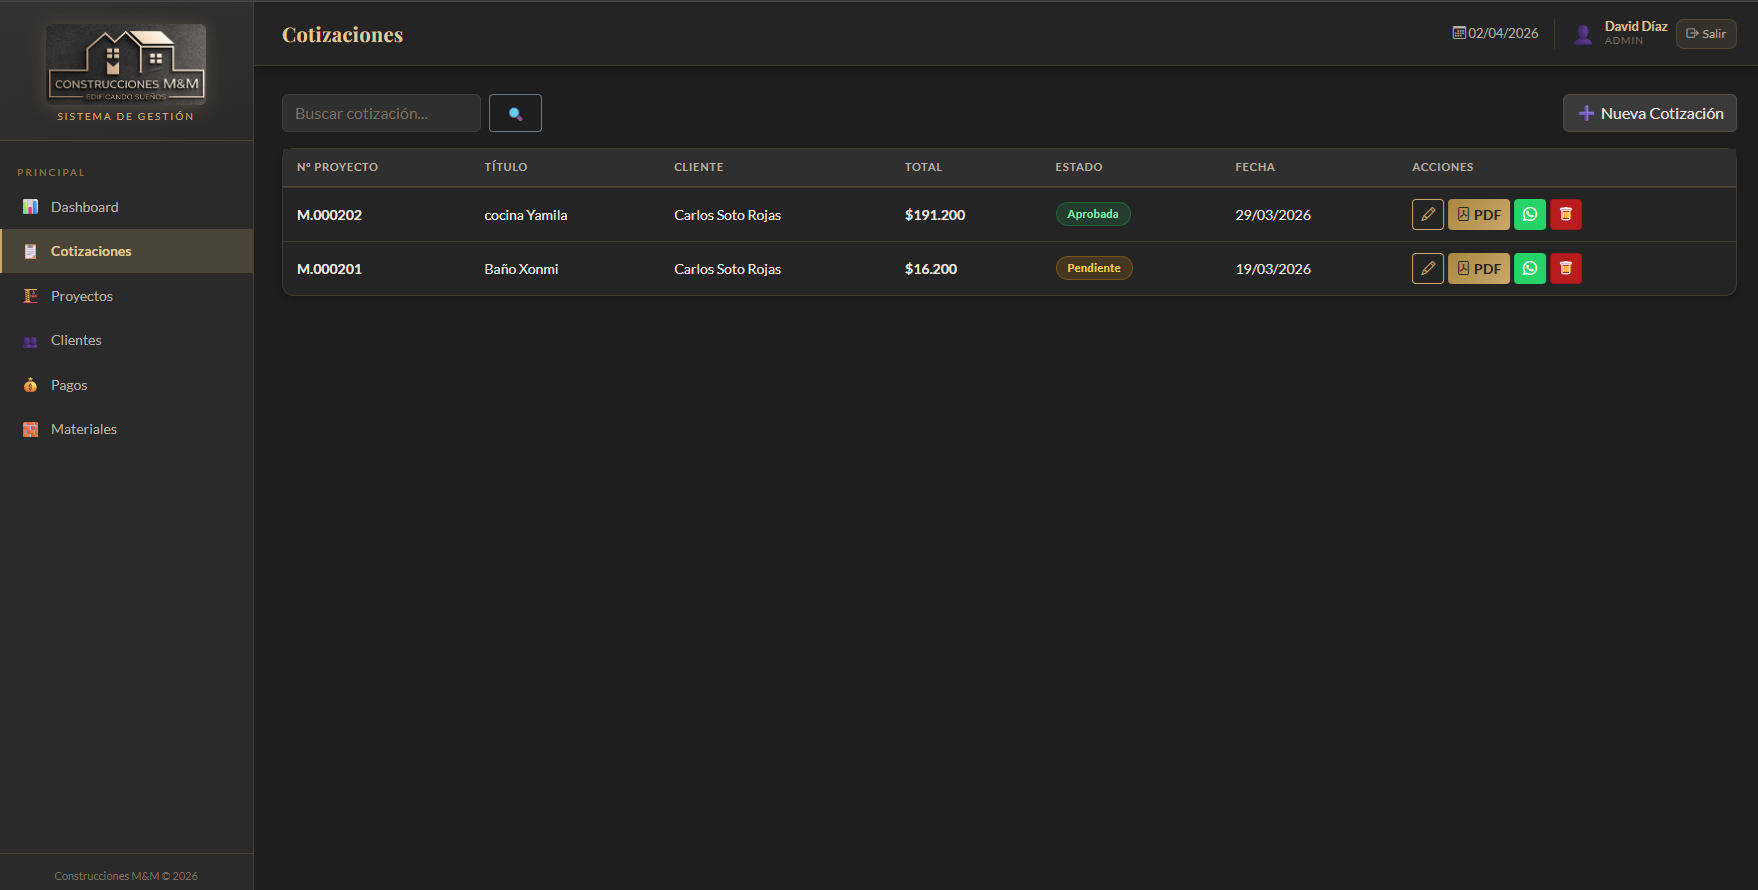This screenshot has width=1758, height=890.
Task: Delete quote M.000202 with trash icon
Action: (x=1565, y=214)
